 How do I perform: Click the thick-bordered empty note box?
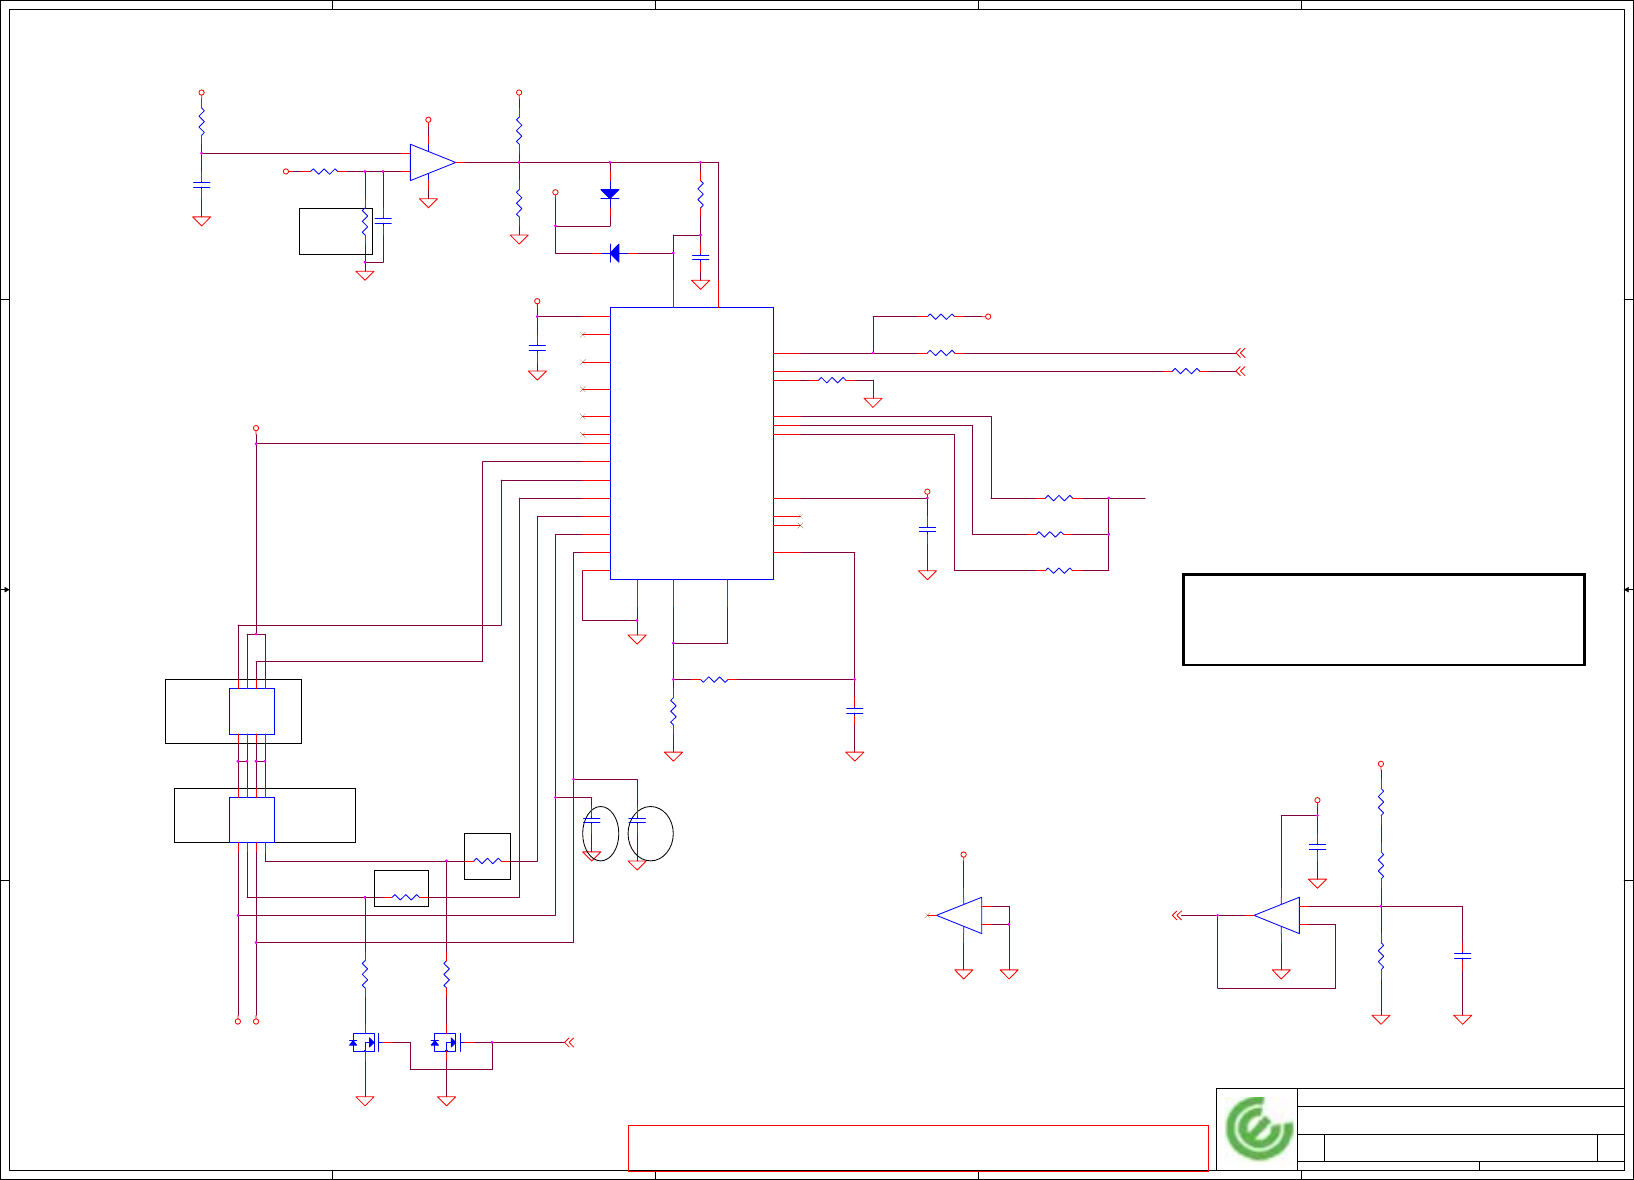click(1384, 619)
